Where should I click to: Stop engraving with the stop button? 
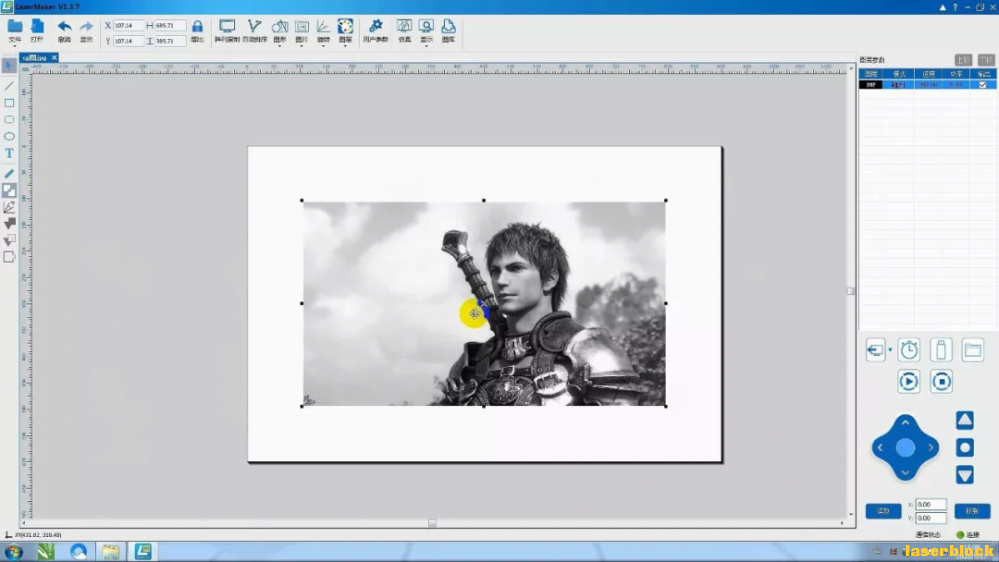pos(941,382)
